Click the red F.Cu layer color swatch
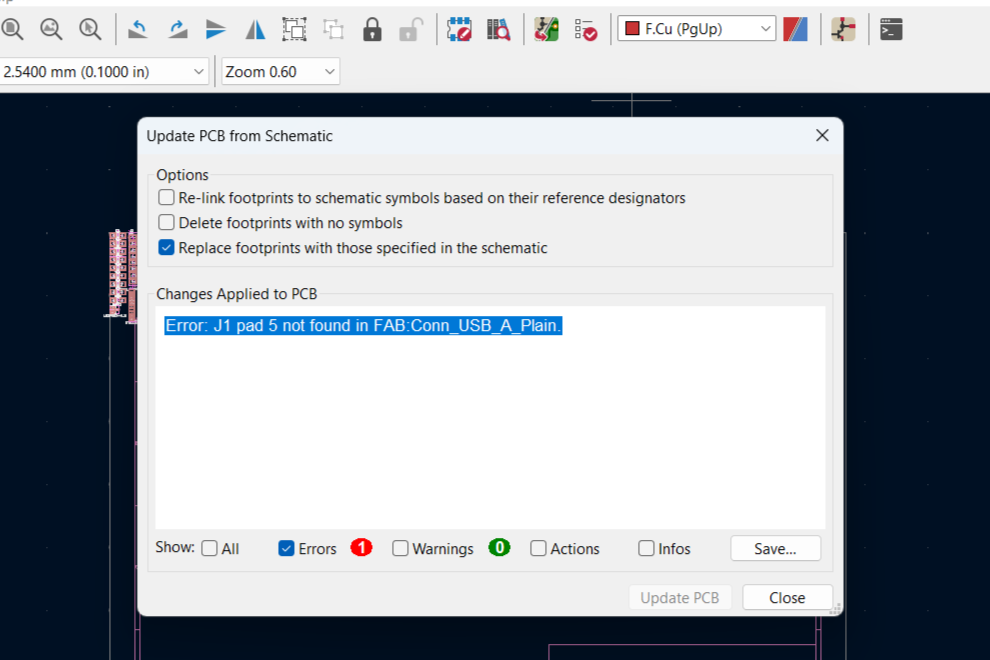The width and height of the screenshot is (990, 660). pyautogui.click(x=632, y=28)
